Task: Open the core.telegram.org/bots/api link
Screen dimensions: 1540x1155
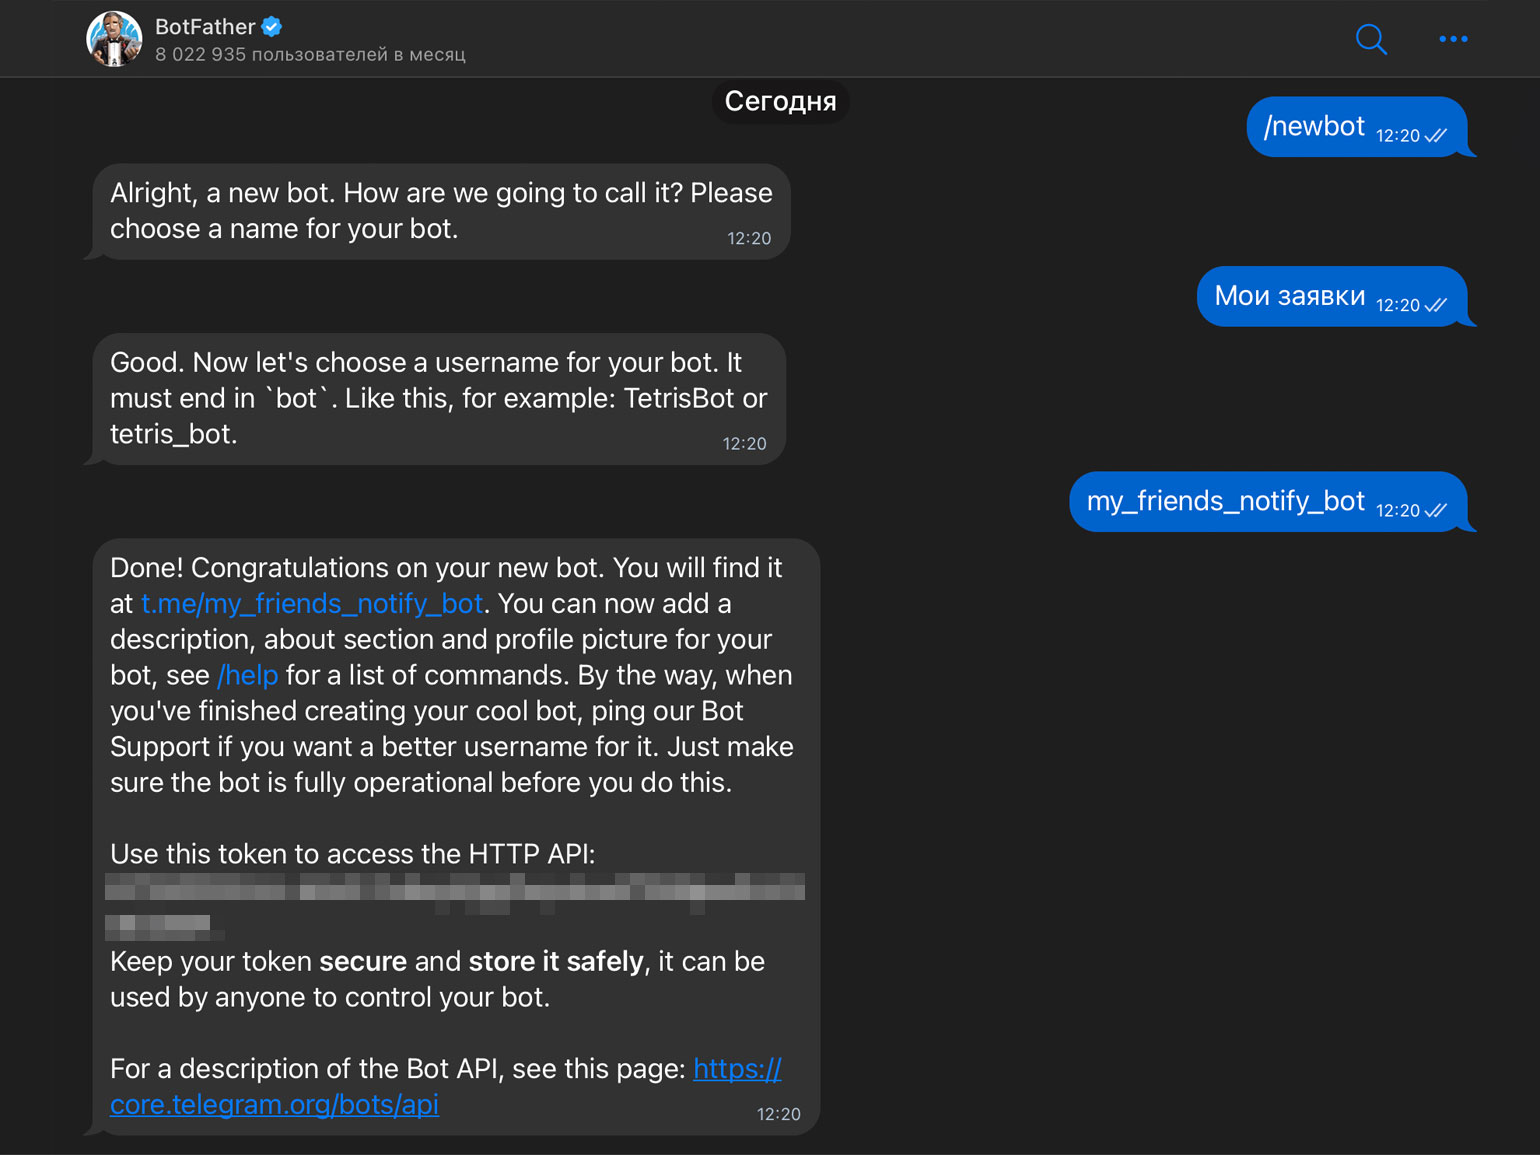Action: coord(274,1105)
